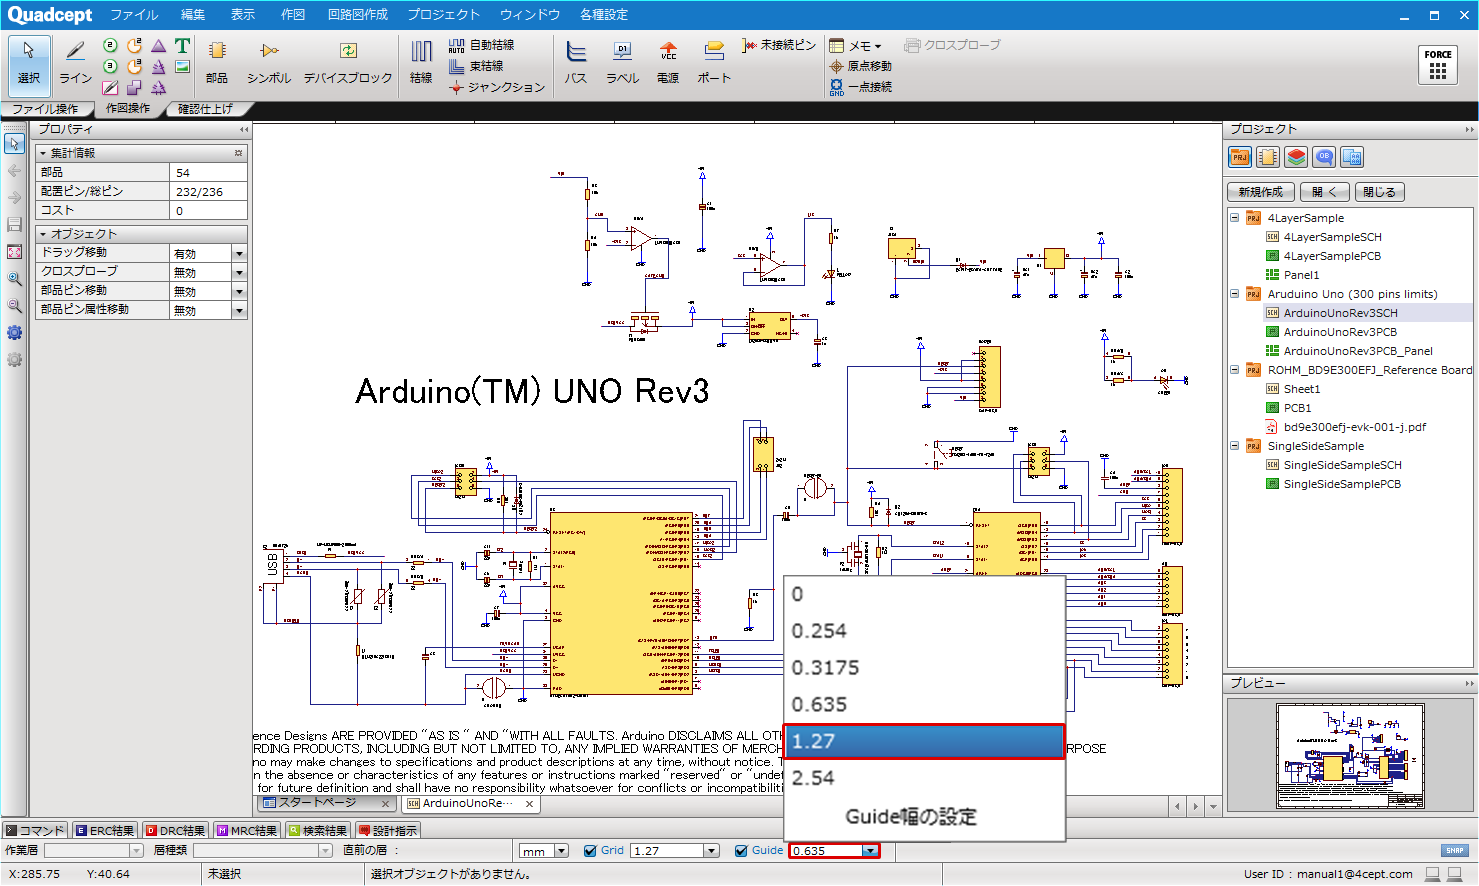Click 原点移動 origin move tool

click(x=860, y=66)
